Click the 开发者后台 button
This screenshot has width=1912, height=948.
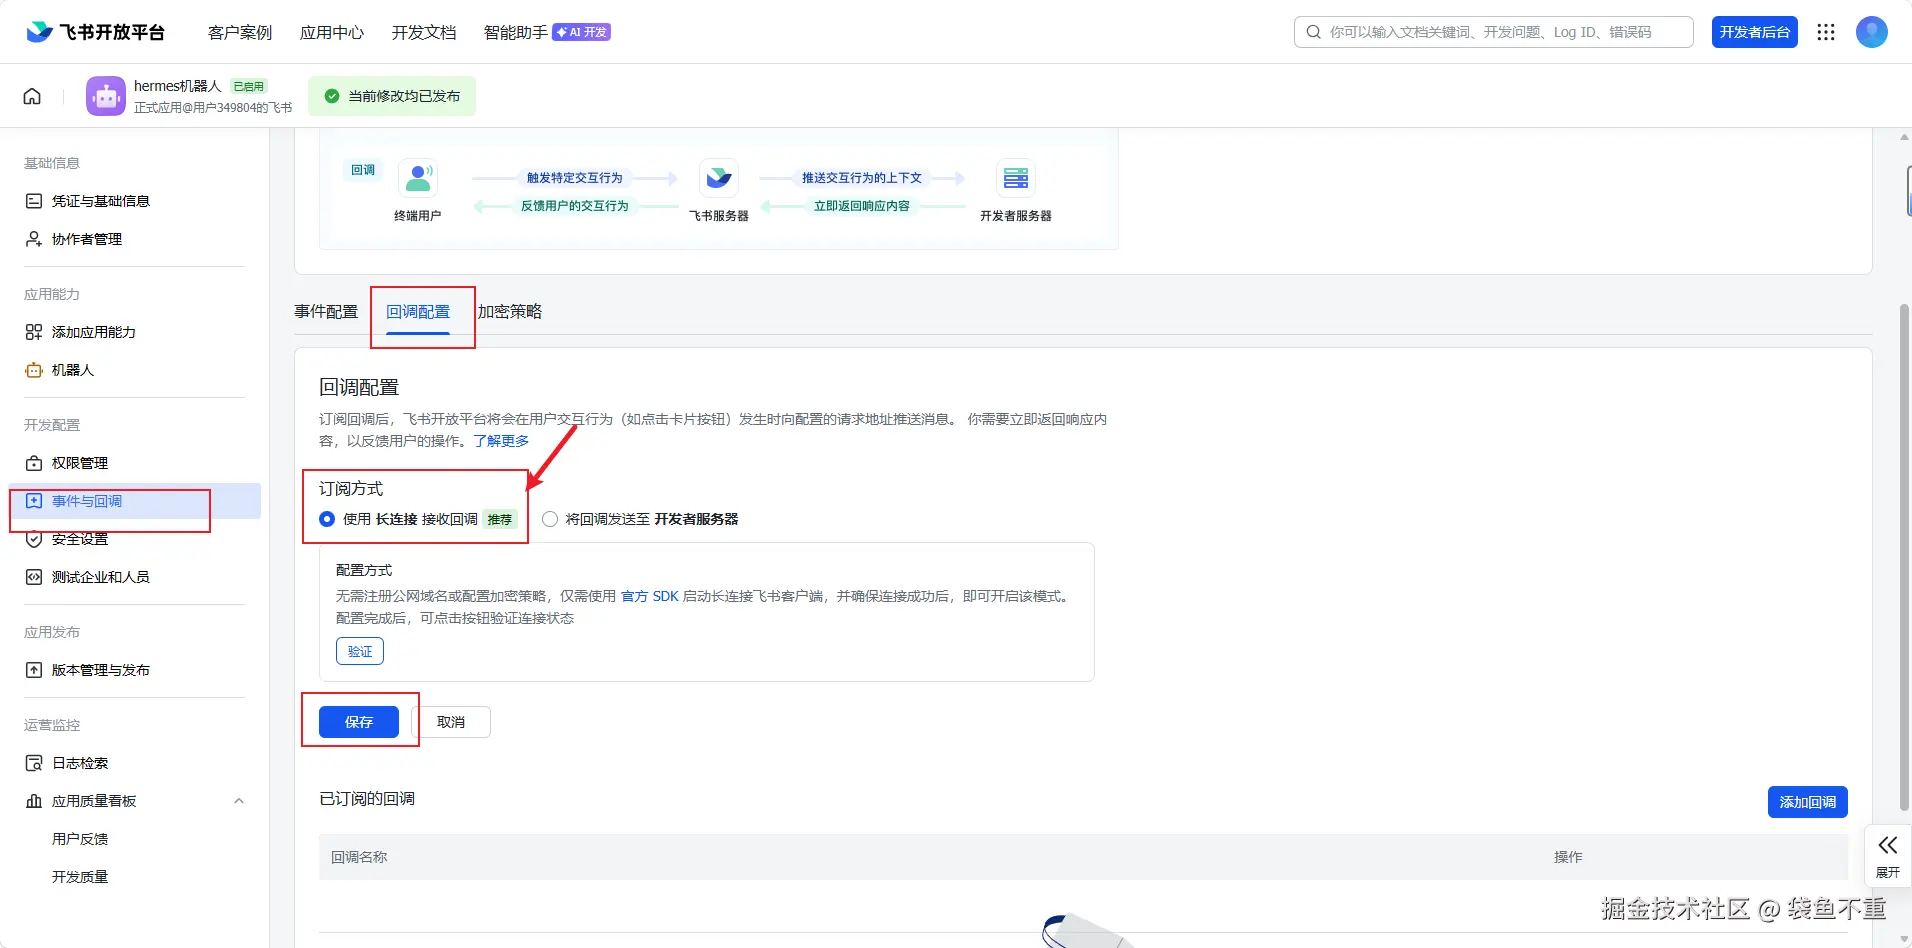1755,32
